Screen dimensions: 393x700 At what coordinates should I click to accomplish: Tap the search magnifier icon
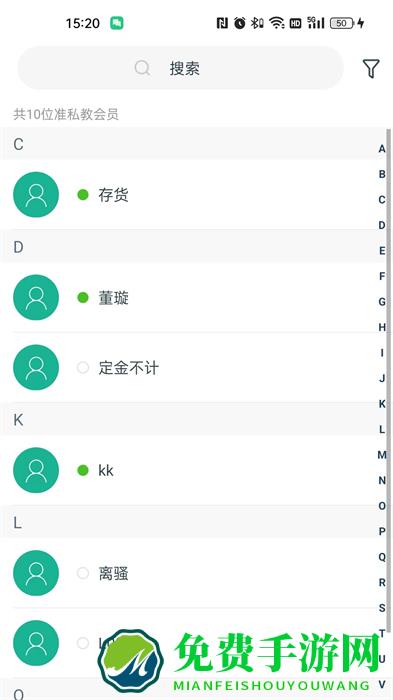(142, 68)
